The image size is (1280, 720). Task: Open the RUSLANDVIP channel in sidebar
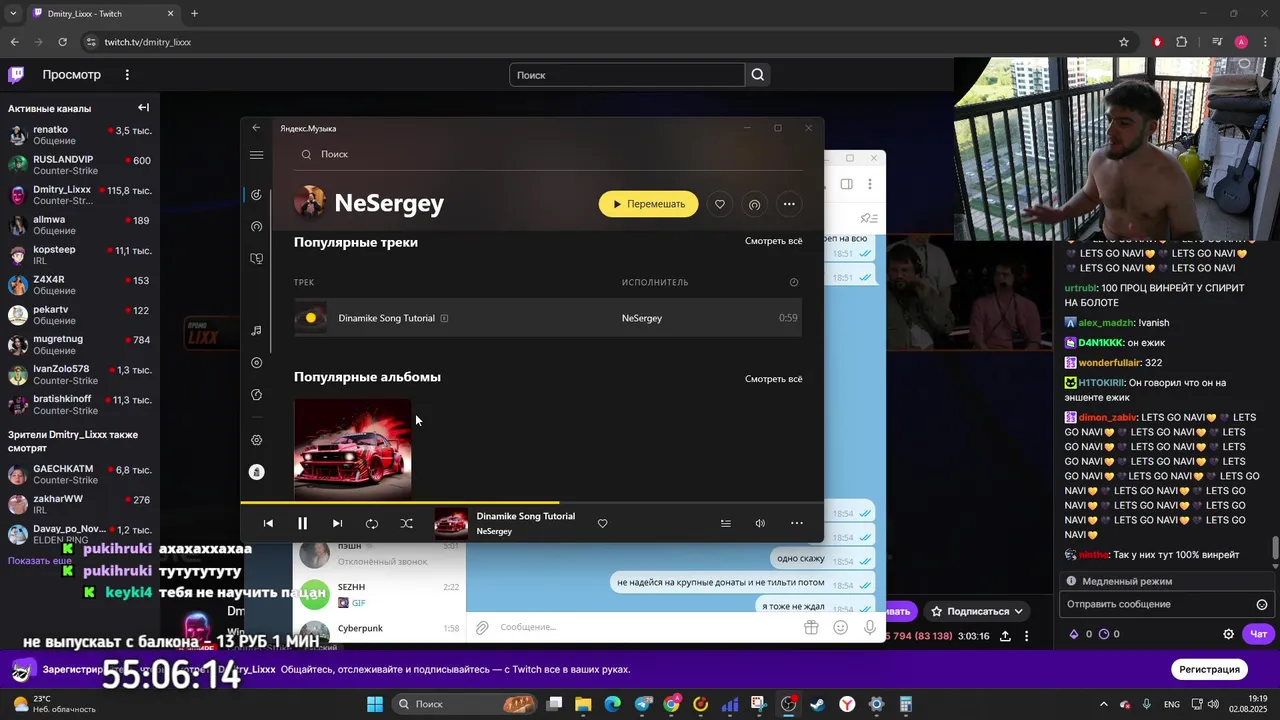[x=80, y=166]
